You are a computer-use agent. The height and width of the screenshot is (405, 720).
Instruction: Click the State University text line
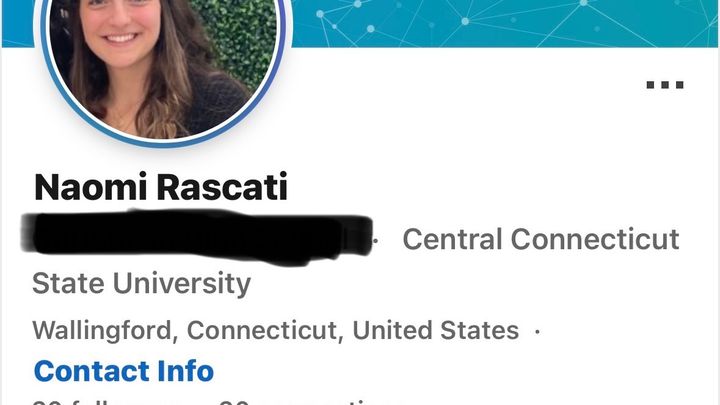point(141,283)
